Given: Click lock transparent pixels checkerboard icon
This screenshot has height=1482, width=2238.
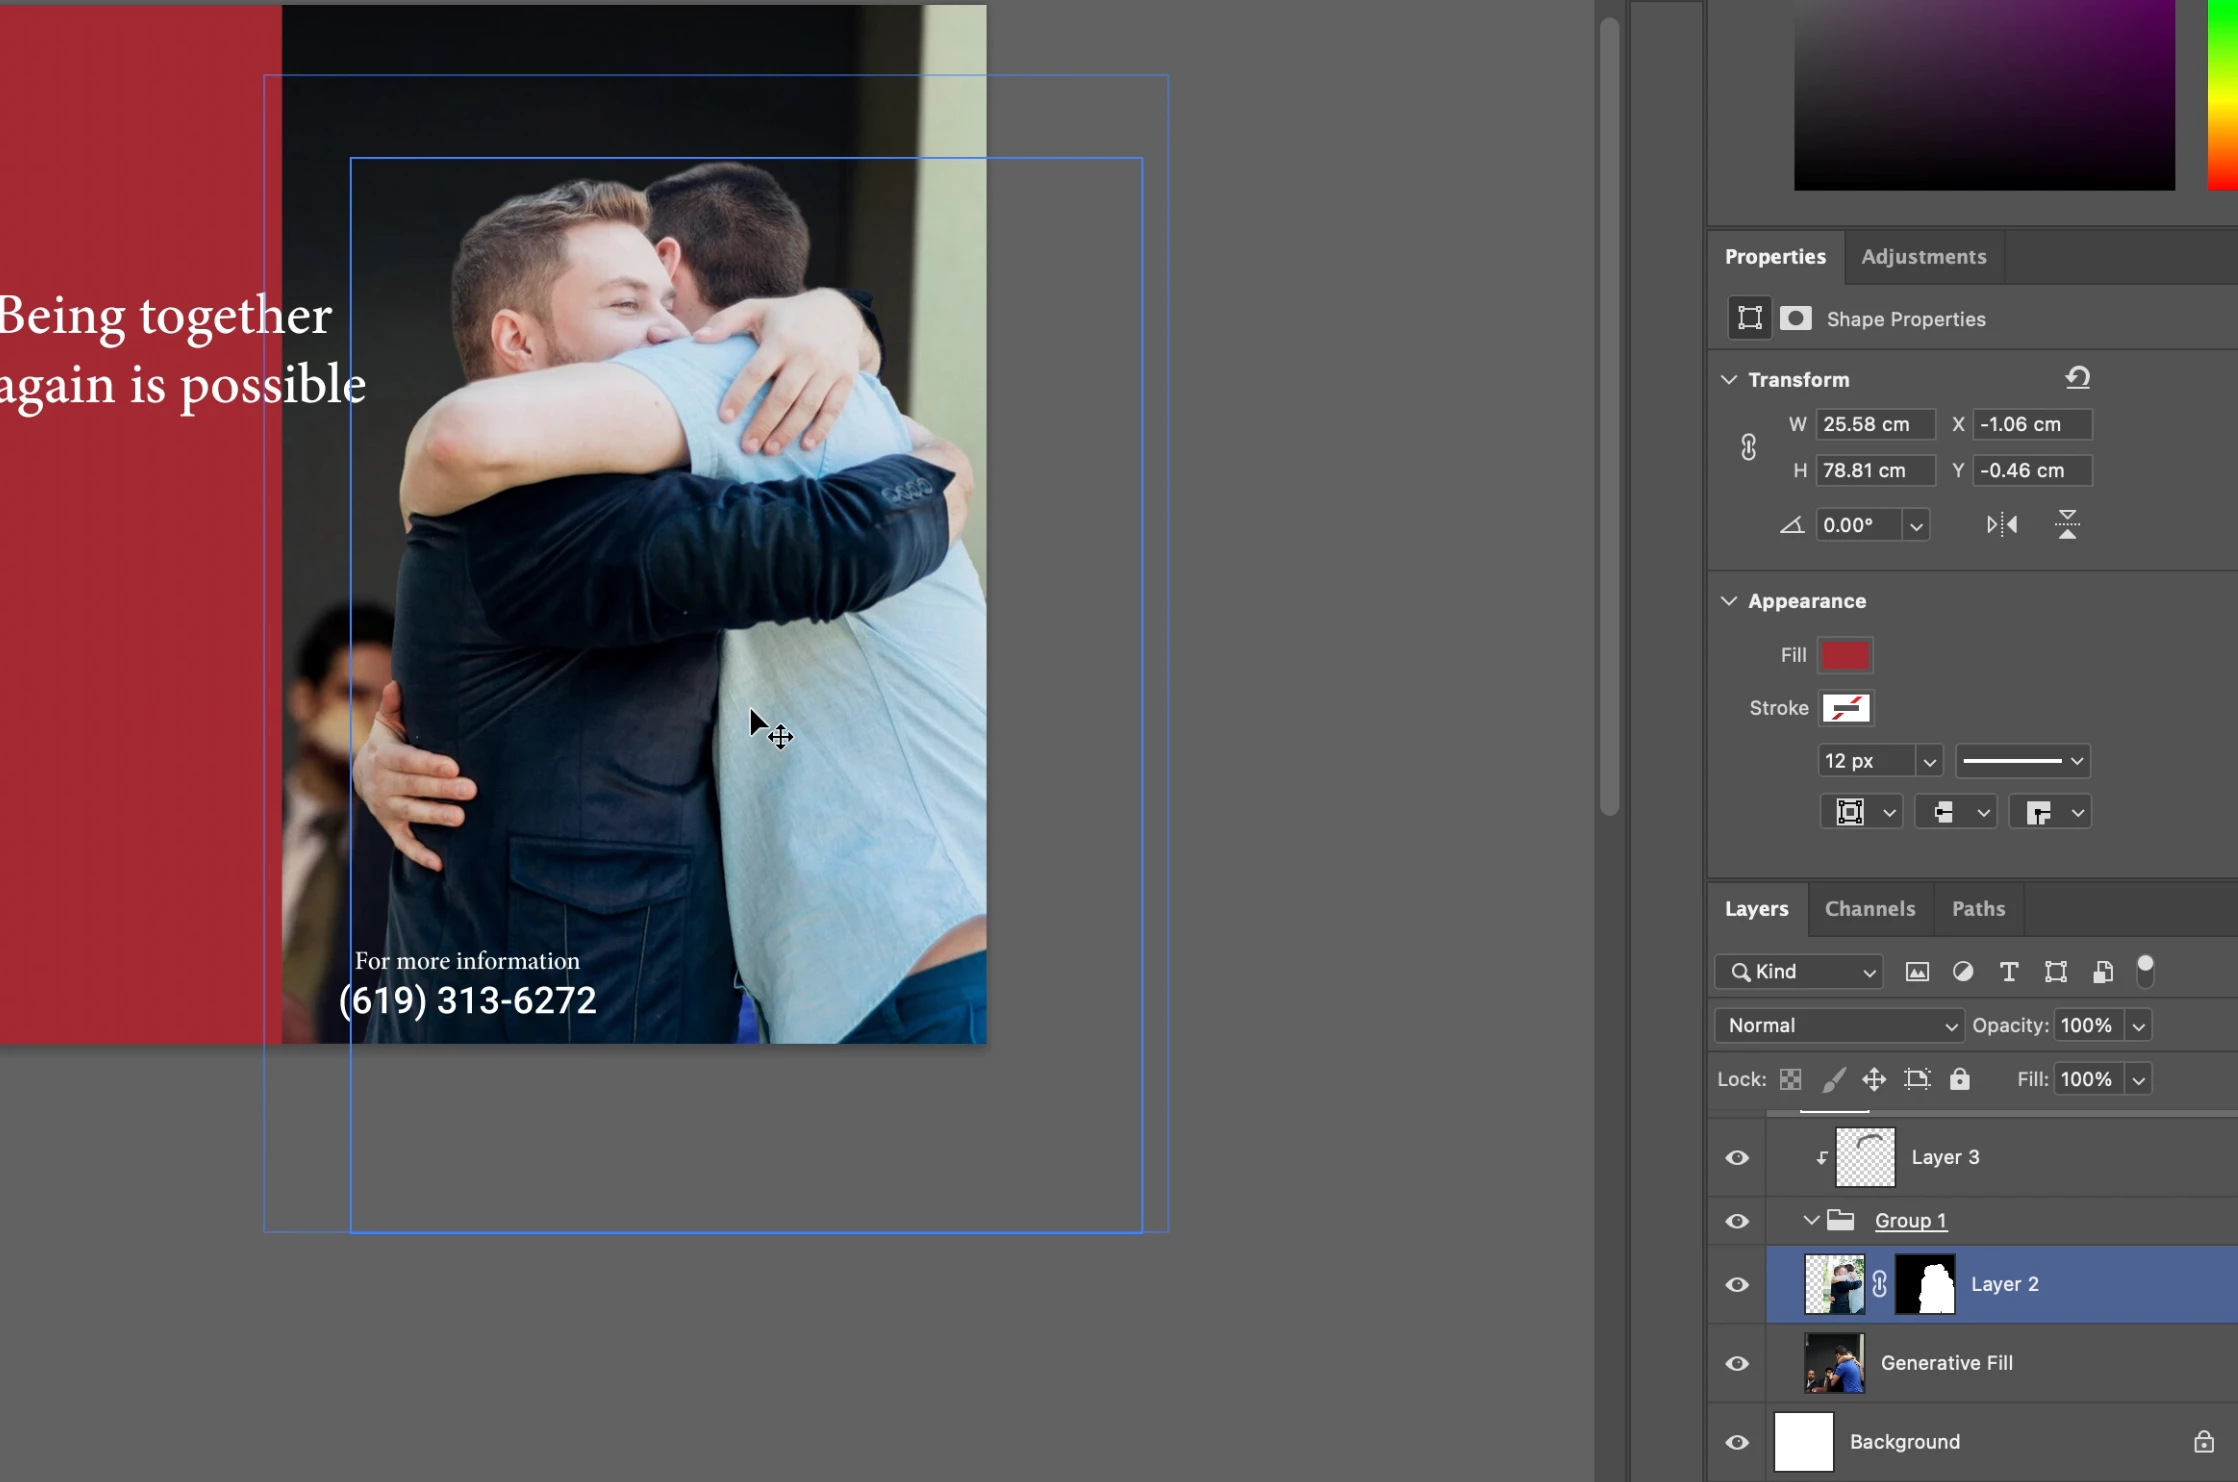Looking at the screenshot, I should (x=1790, y=1080).
